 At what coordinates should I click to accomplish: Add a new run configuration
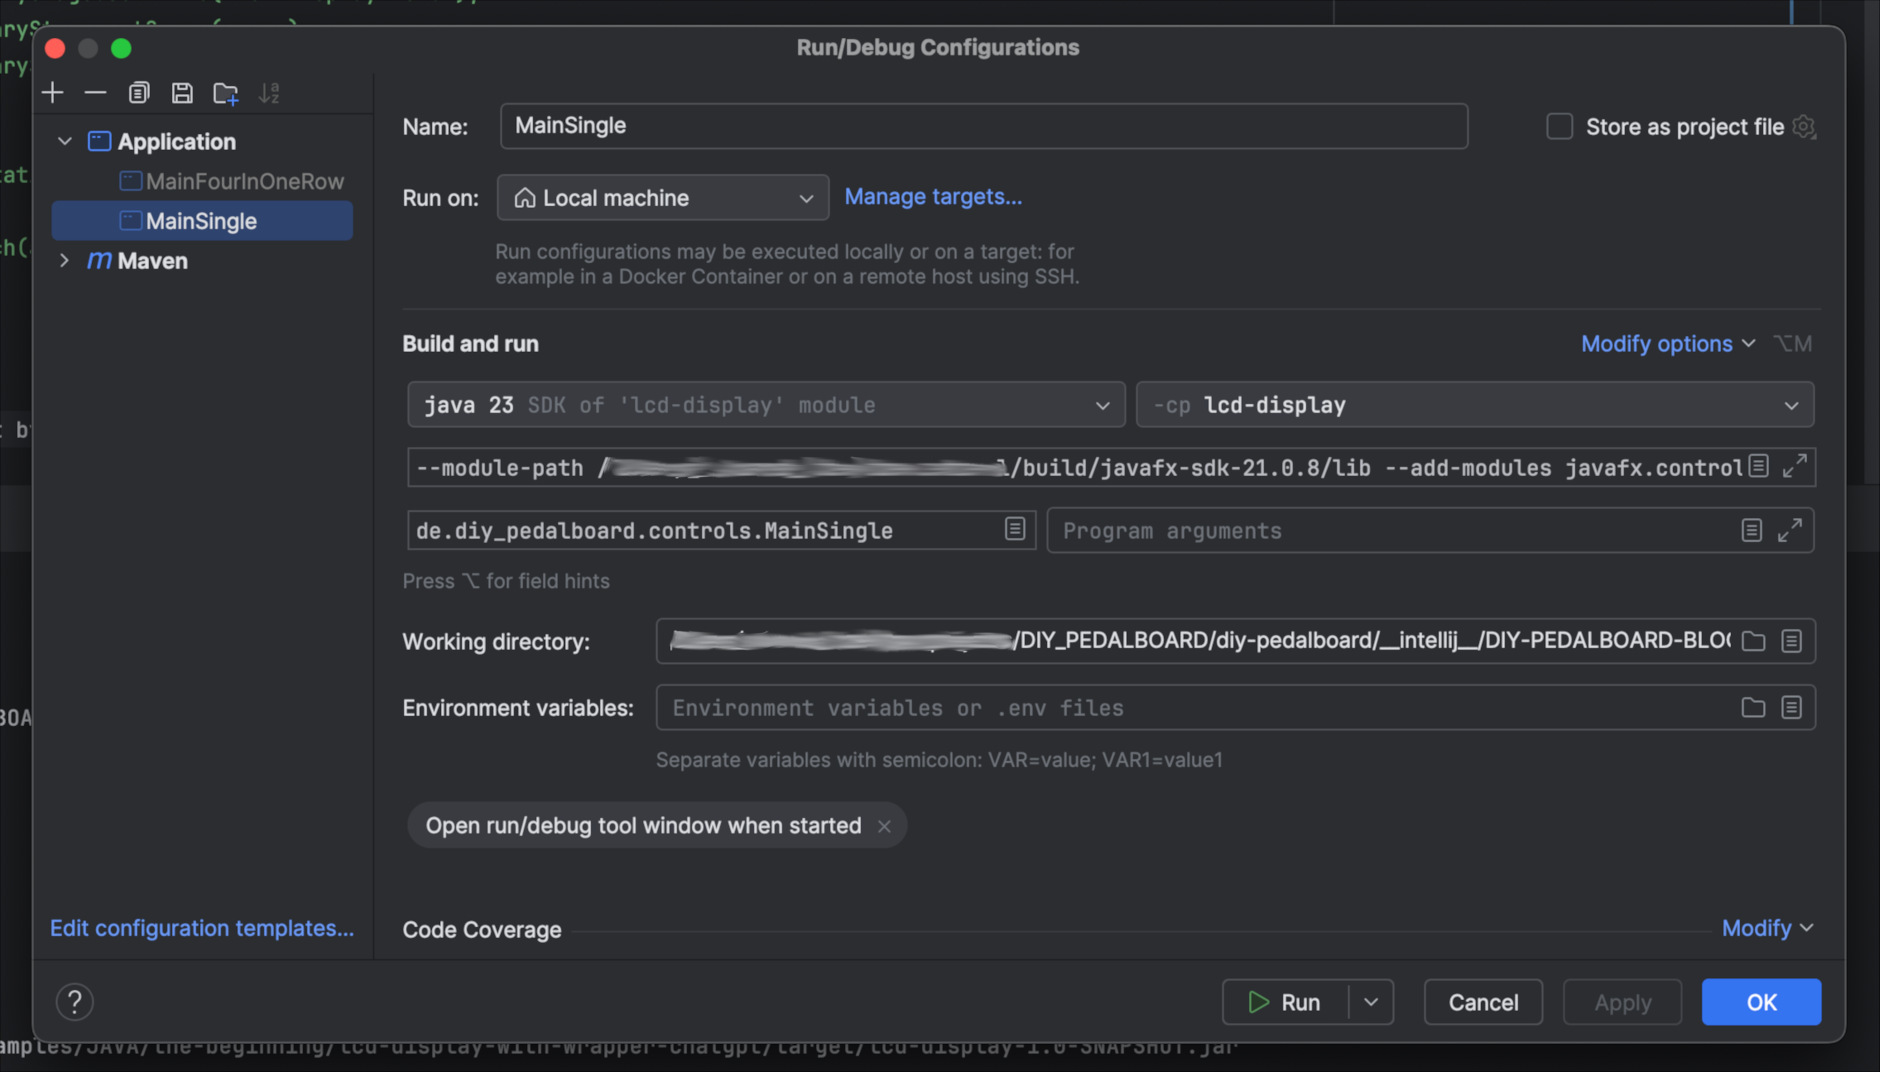[52, 92]
